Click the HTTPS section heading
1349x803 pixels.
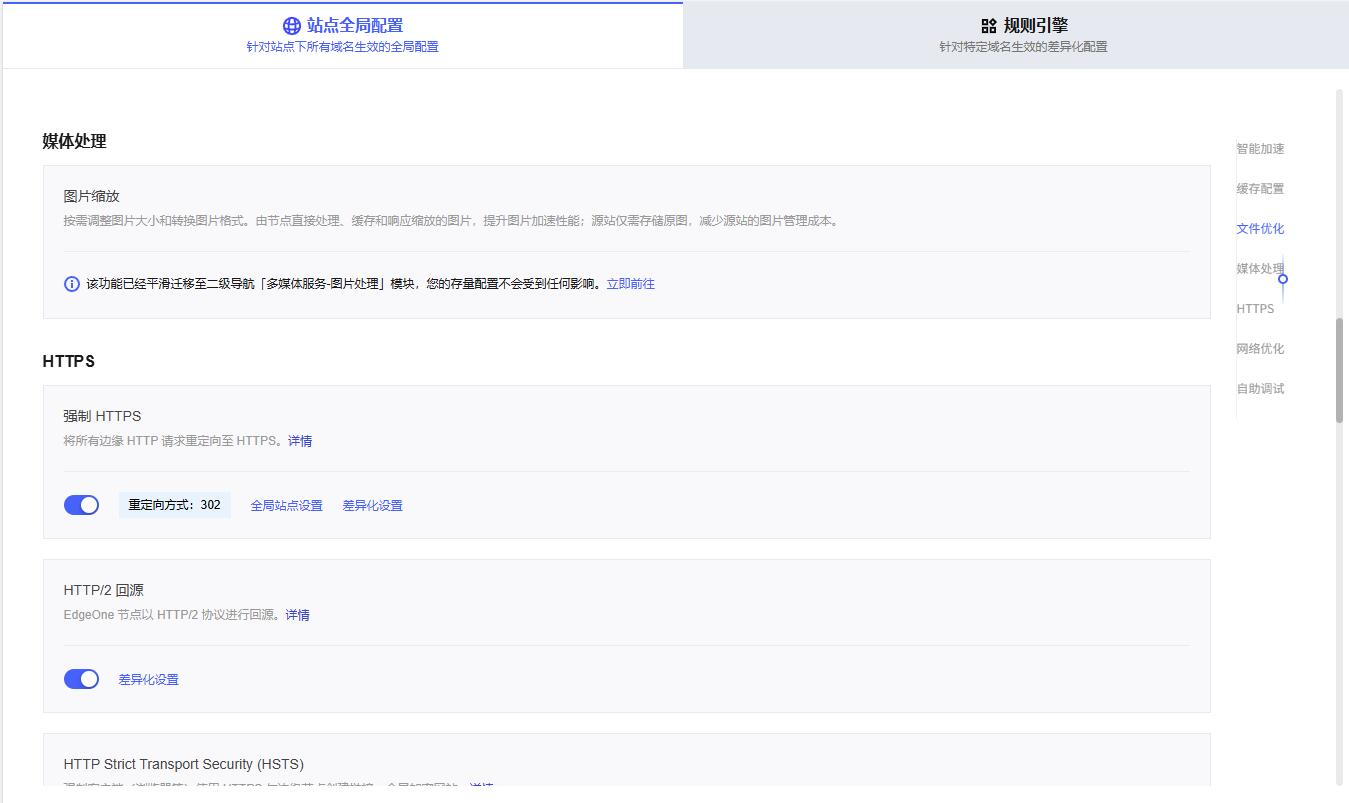click(69, 362)
